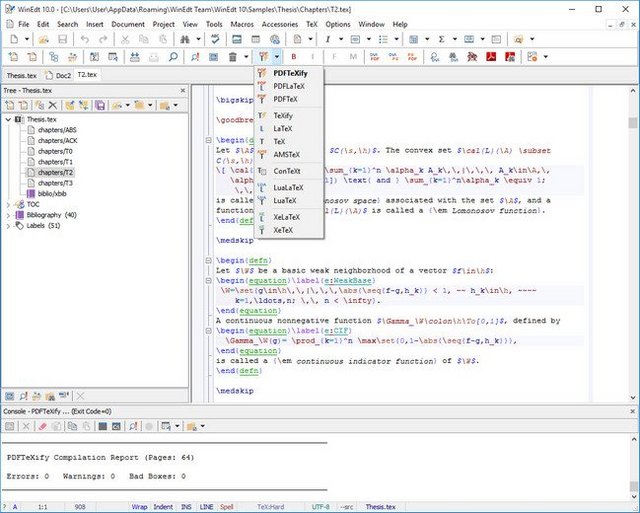The width and height of the screenshot is (640, 513).
Task: Click the Find binoculars icon
Action: (184, 39)
